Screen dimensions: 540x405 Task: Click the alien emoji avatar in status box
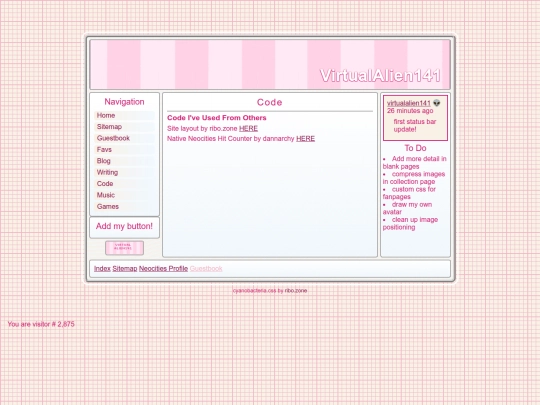(437, 103)
